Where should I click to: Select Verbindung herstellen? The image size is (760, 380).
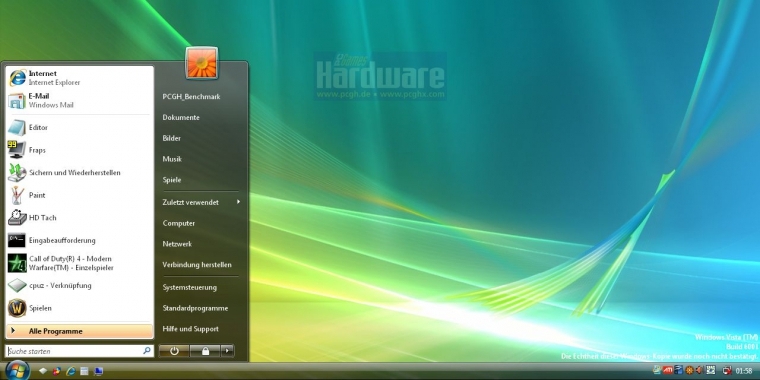(x=197, y=265)
